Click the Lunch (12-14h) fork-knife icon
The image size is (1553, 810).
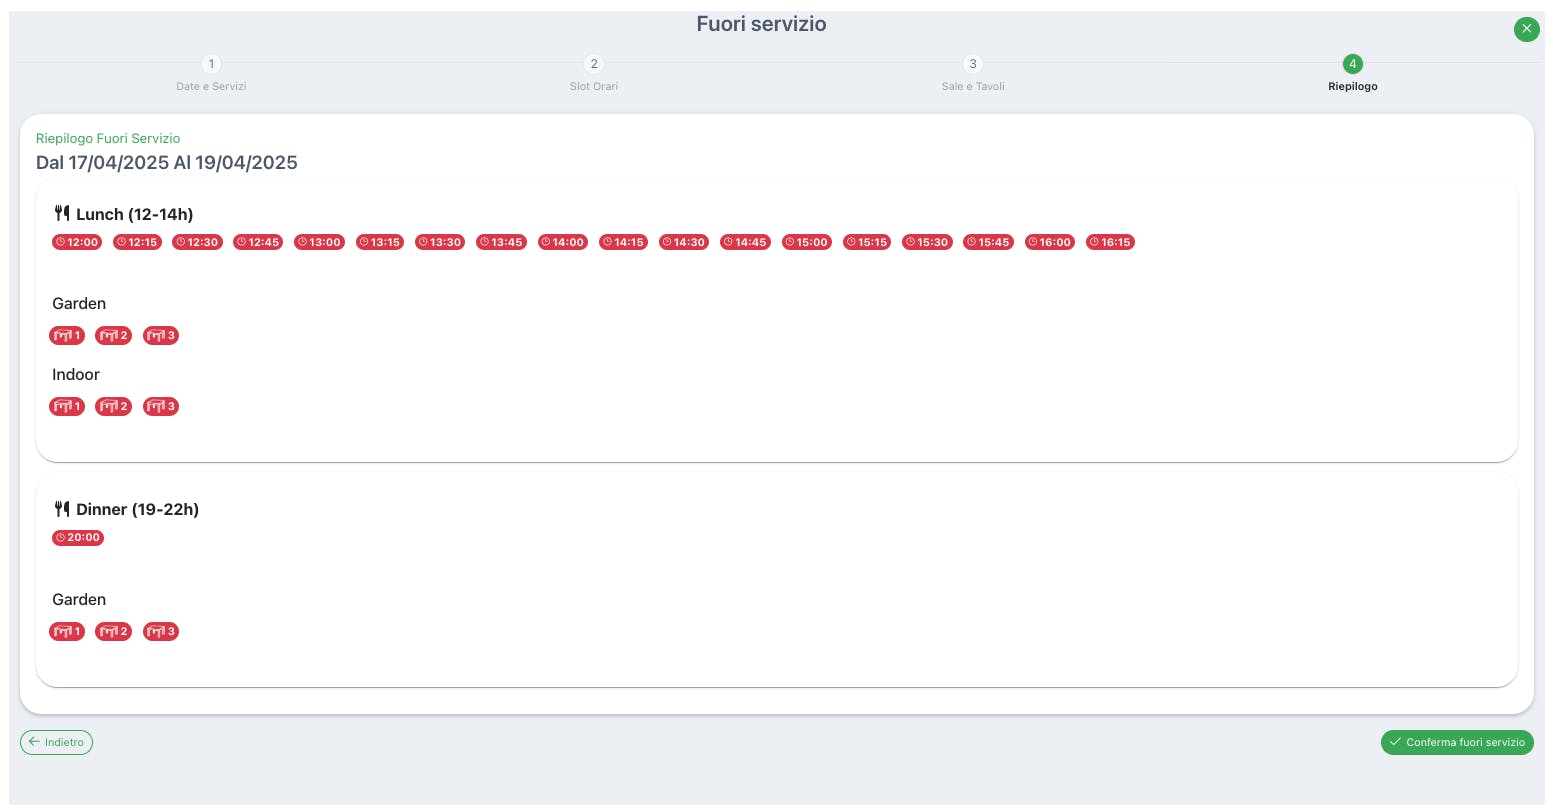[x=62, y=213]
